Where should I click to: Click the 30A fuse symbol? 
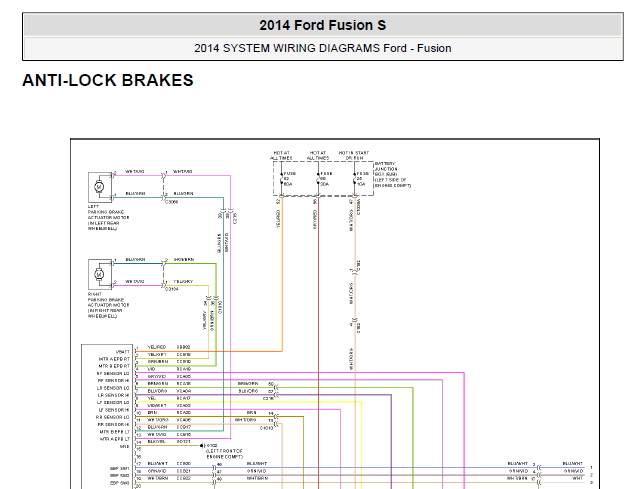[x=318, y=179]
